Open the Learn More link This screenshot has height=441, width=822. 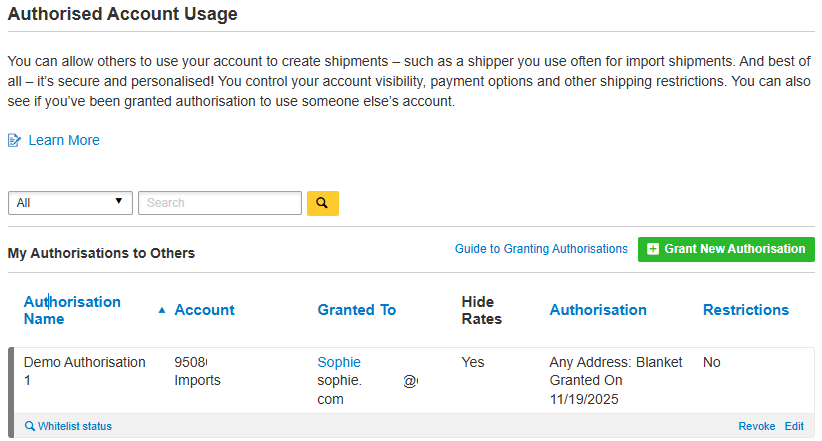click(64, 141)
